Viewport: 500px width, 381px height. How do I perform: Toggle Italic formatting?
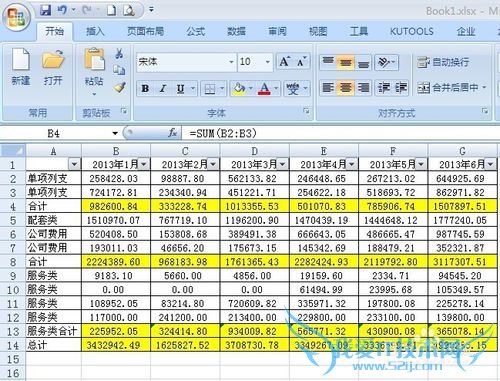point(163,89)
